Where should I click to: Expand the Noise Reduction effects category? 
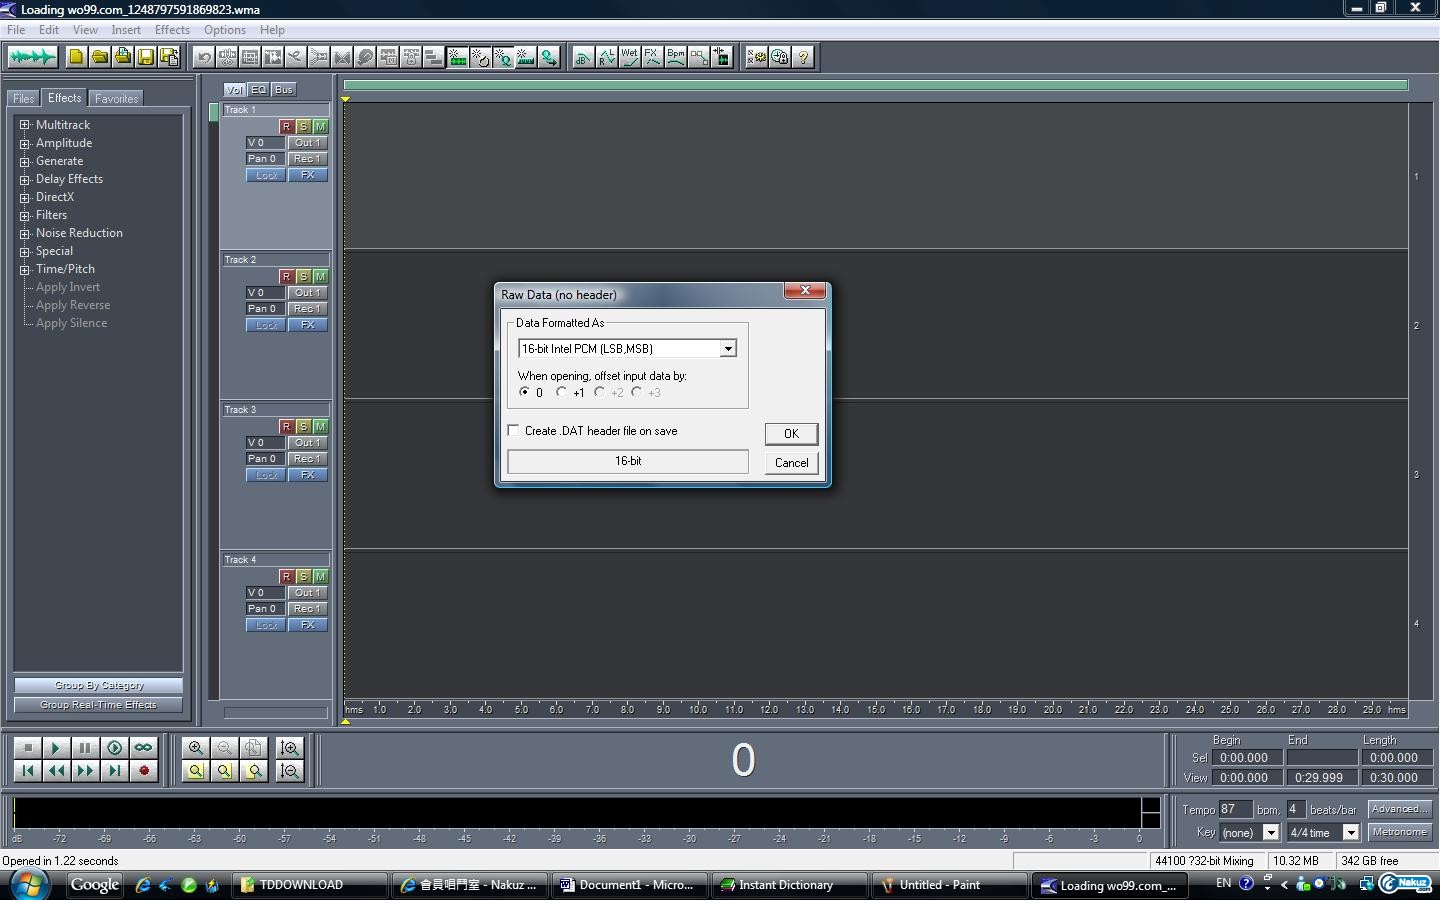[25, 233]
